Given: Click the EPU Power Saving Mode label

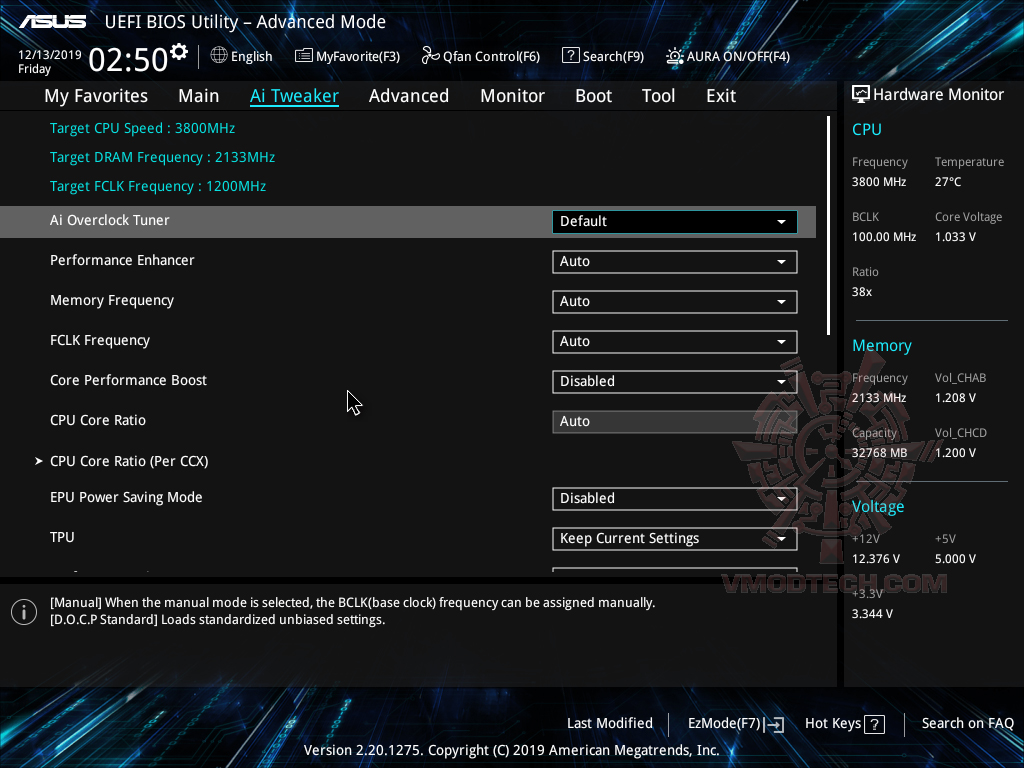Looking at the screenshot, I should 126,497.
